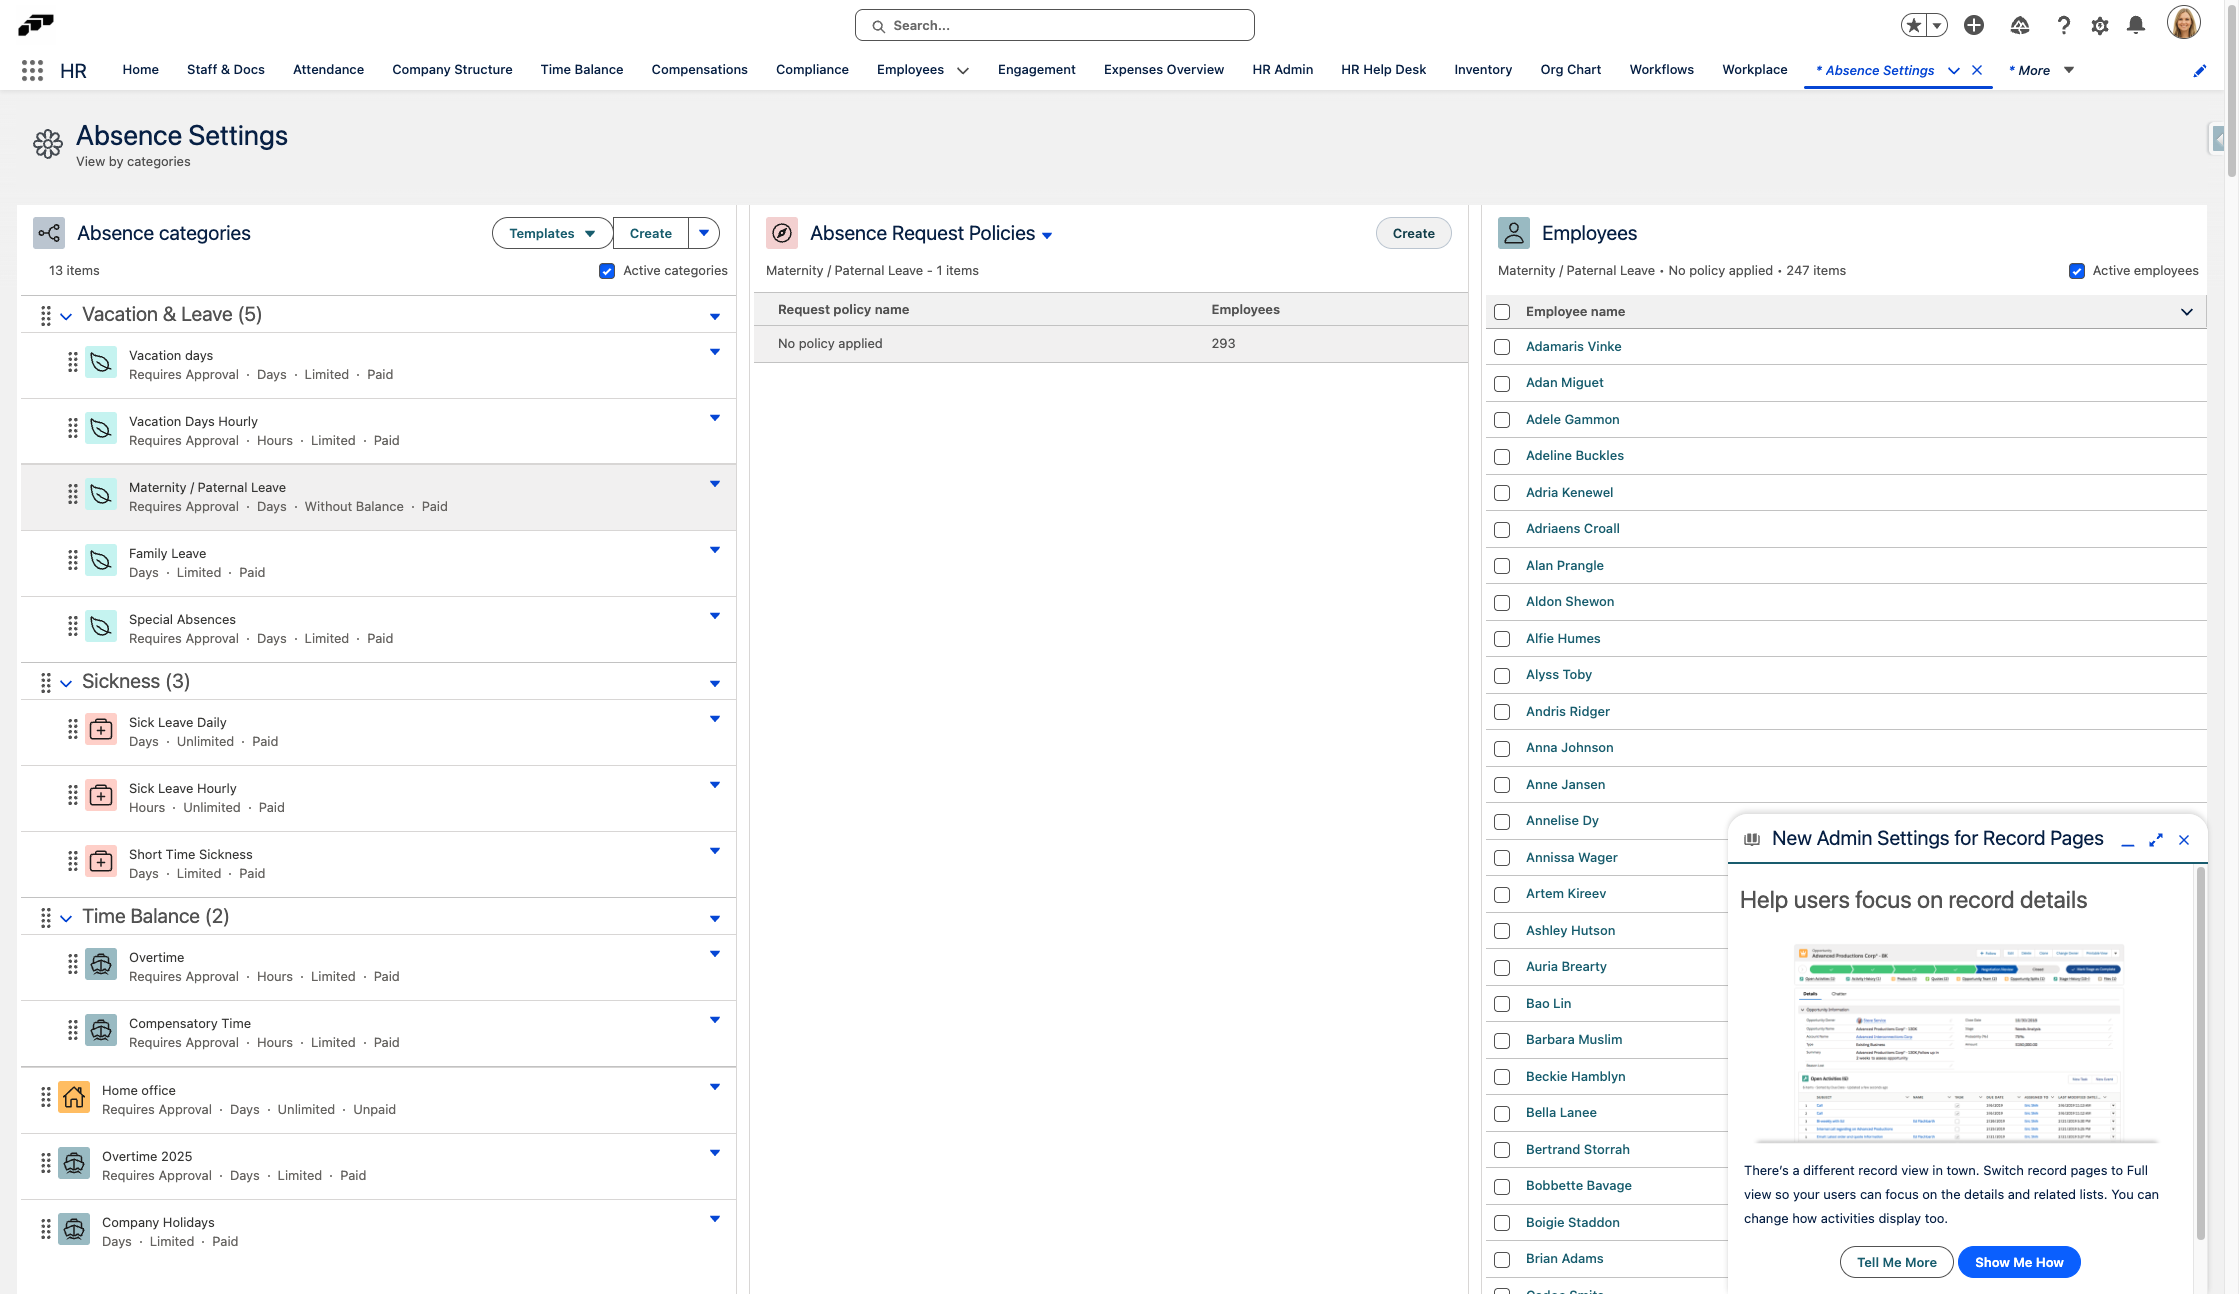
Task: Click in the global Search field
Action: tap(1054, 26)
